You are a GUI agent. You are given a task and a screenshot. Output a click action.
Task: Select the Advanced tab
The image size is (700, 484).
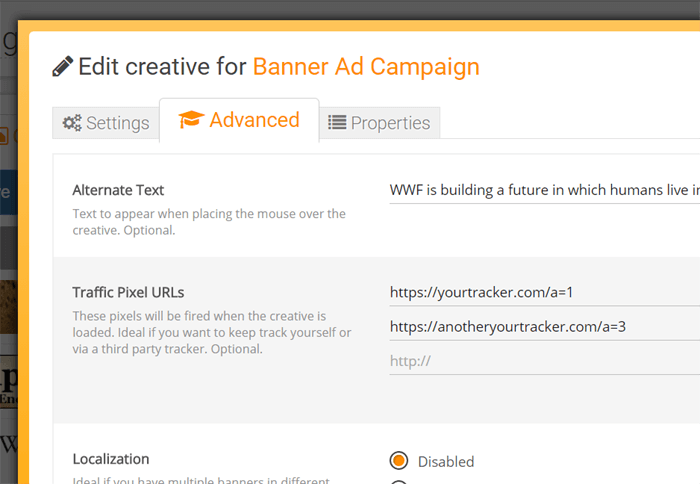(239, 120)
